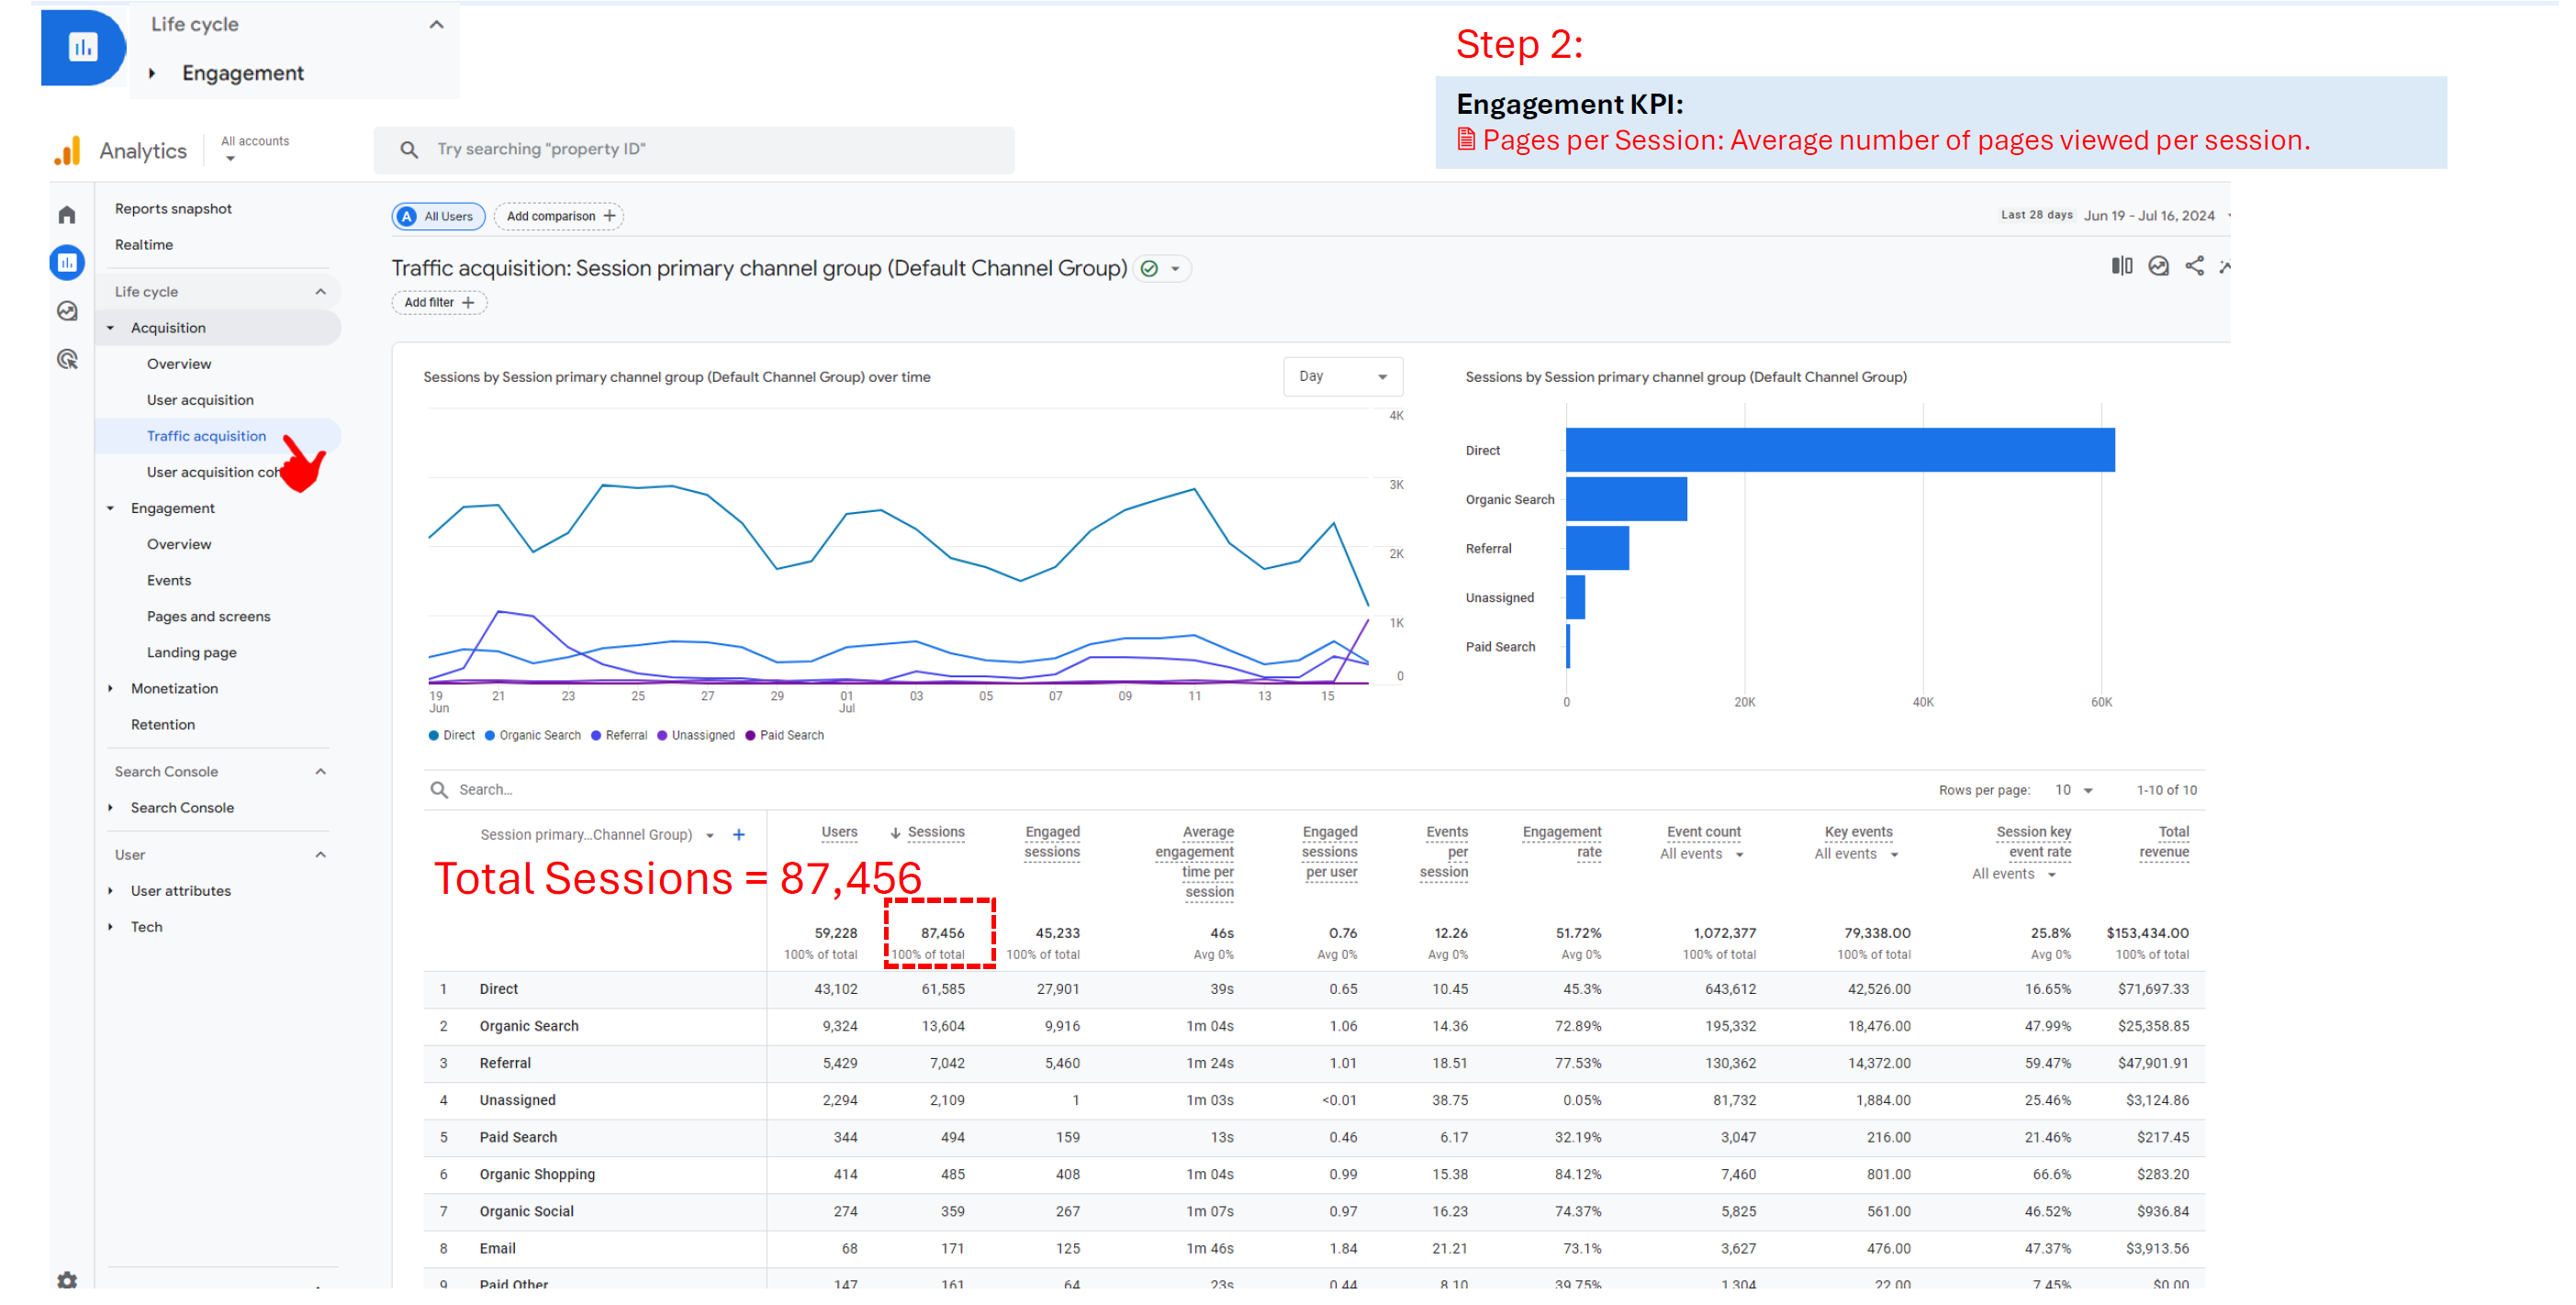Screen dimensions: 2576x1305
Task: Click the search magnifier in table search
Action: [439, 789]
